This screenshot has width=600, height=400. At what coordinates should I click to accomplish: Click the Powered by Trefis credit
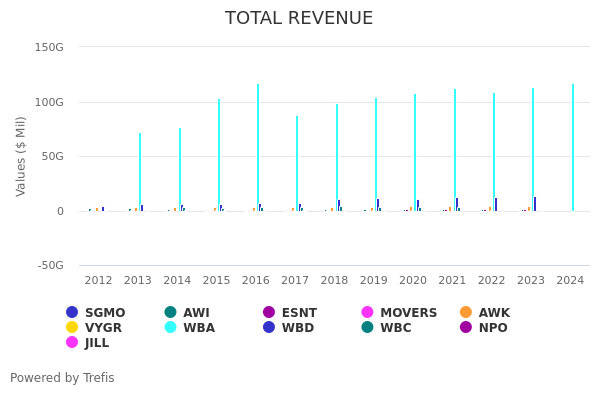point(62,378)
